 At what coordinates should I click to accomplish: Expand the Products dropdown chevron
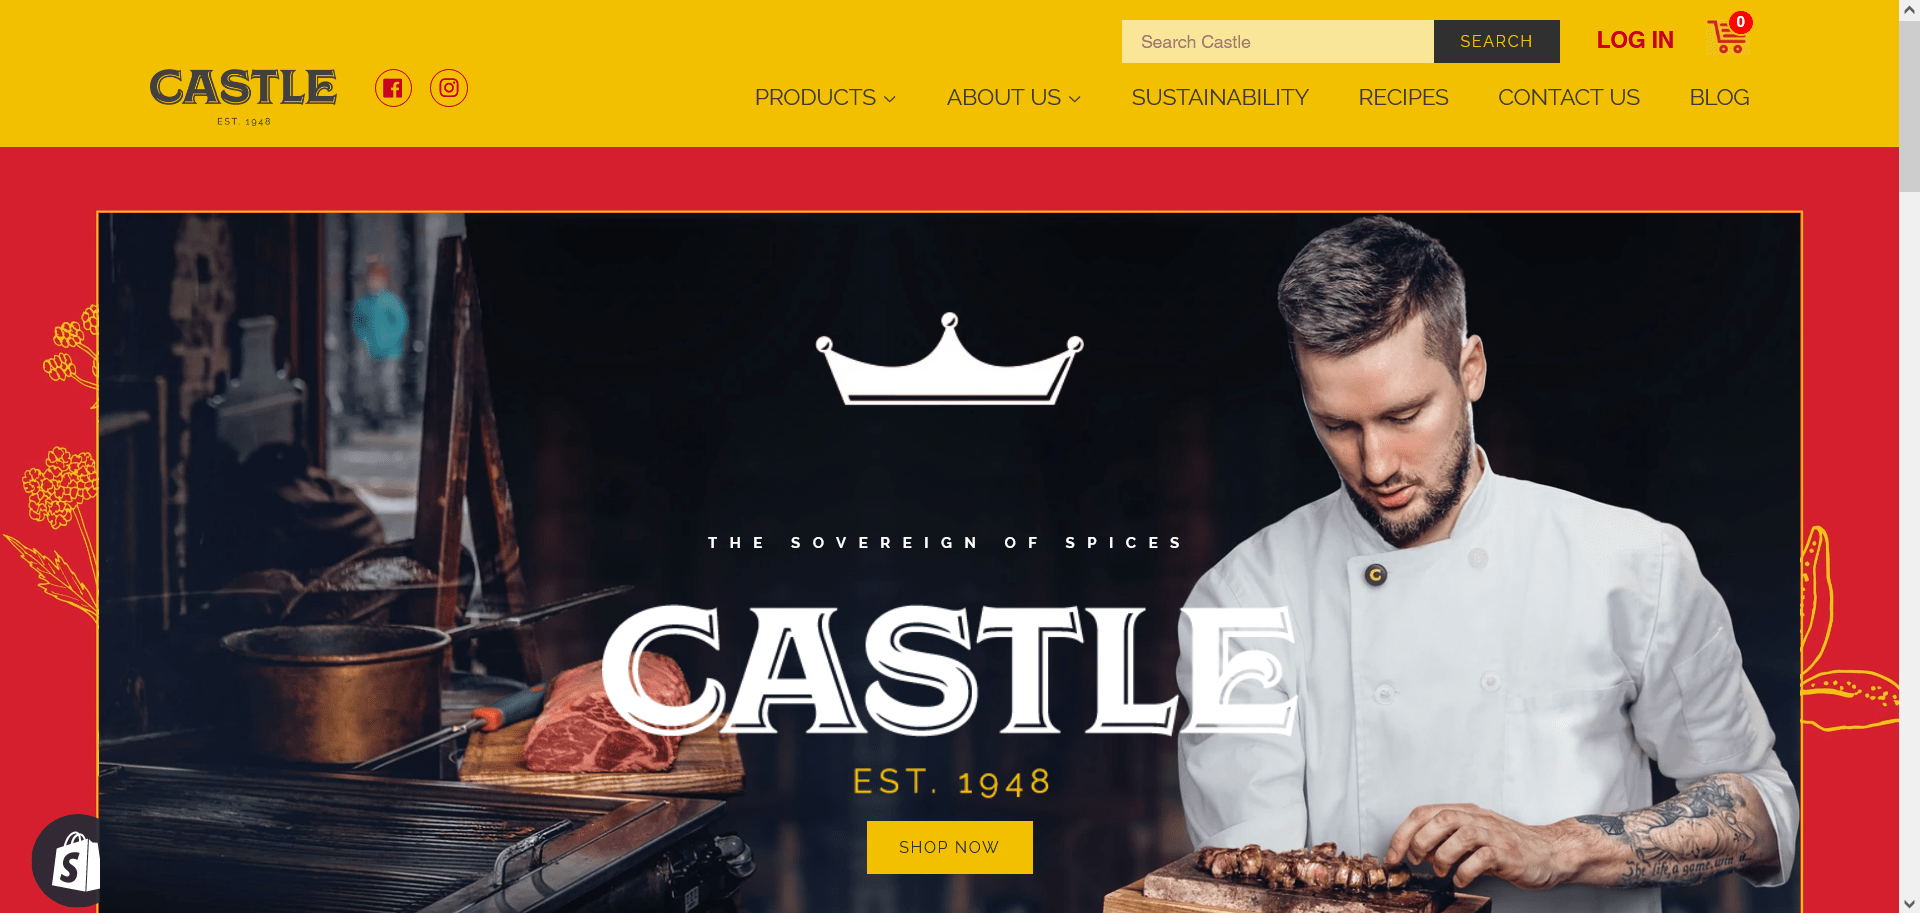[890, 99]
